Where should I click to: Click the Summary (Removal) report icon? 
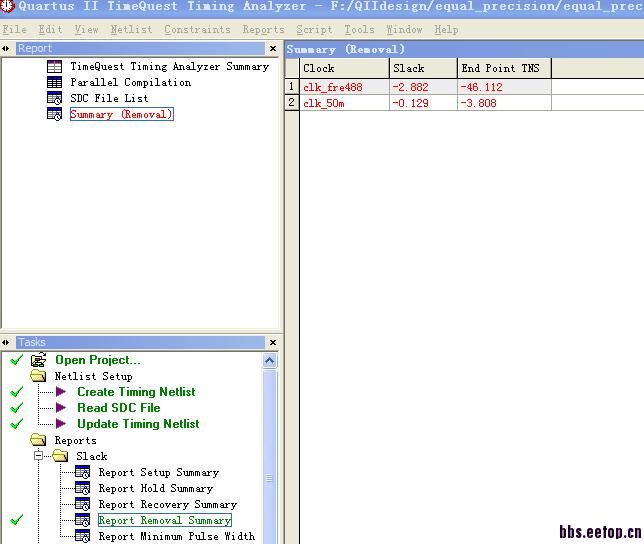[x=54, y=114]
